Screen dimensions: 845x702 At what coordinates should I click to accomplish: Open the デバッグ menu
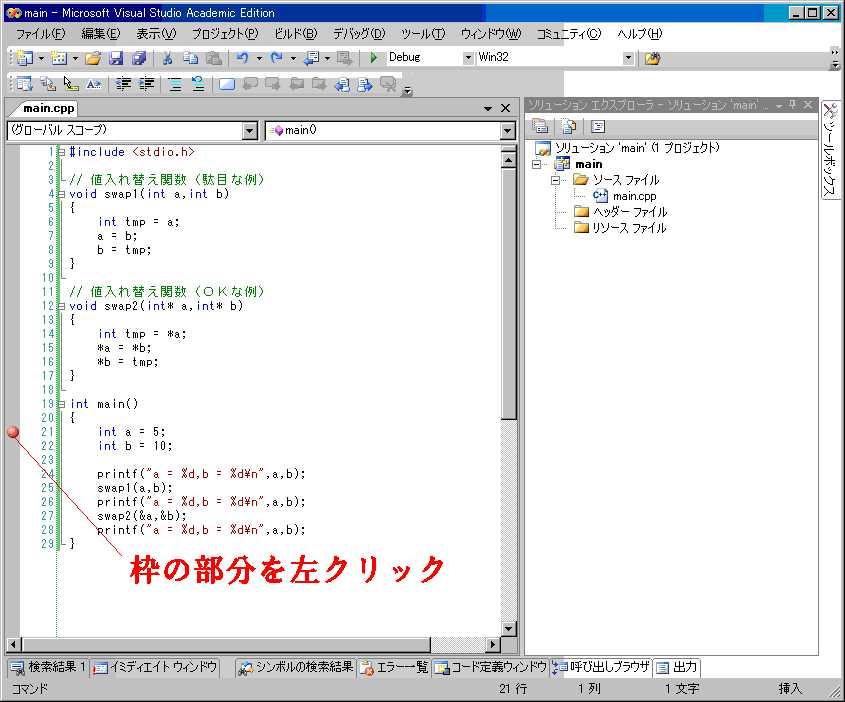pos(359,34)
